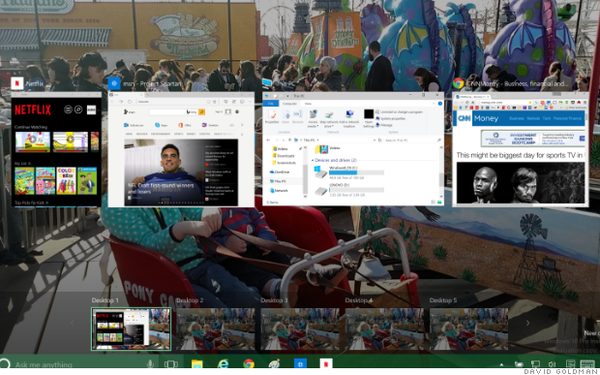
Task: Select the This PC explorer window
Action: (x=353, y=148)
